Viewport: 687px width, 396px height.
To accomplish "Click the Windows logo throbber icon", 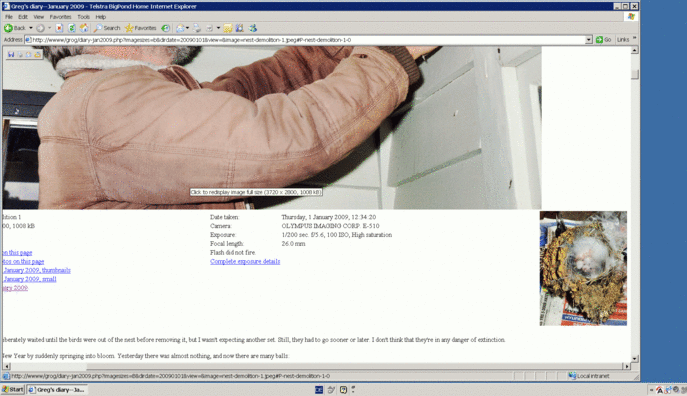I will (x=631, y=17).
